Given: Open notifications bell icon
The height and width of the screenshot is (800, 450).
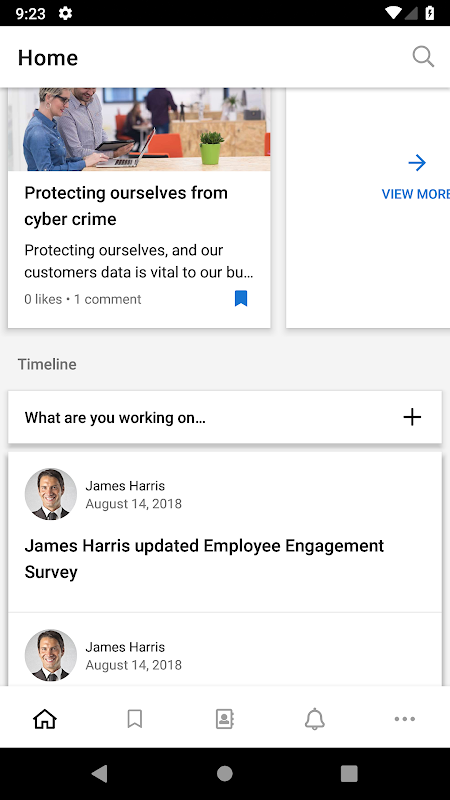Looking at the screenshot, I should [315, 719].
